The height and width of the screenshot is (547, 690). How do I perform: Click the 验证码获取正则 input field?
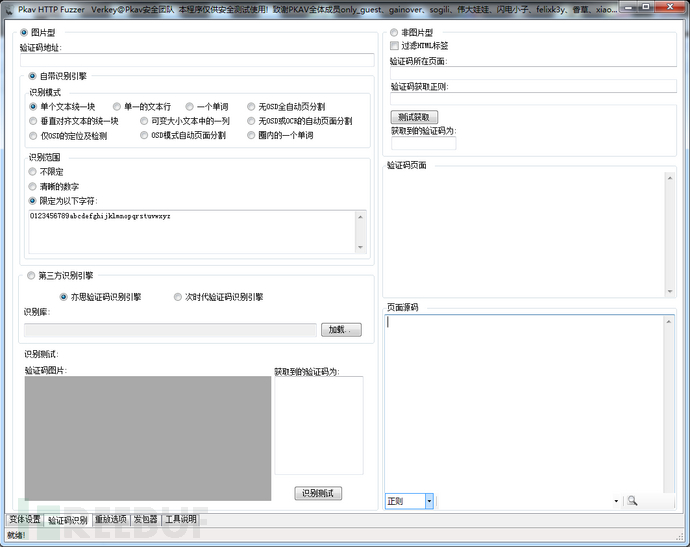pos(533,99)
